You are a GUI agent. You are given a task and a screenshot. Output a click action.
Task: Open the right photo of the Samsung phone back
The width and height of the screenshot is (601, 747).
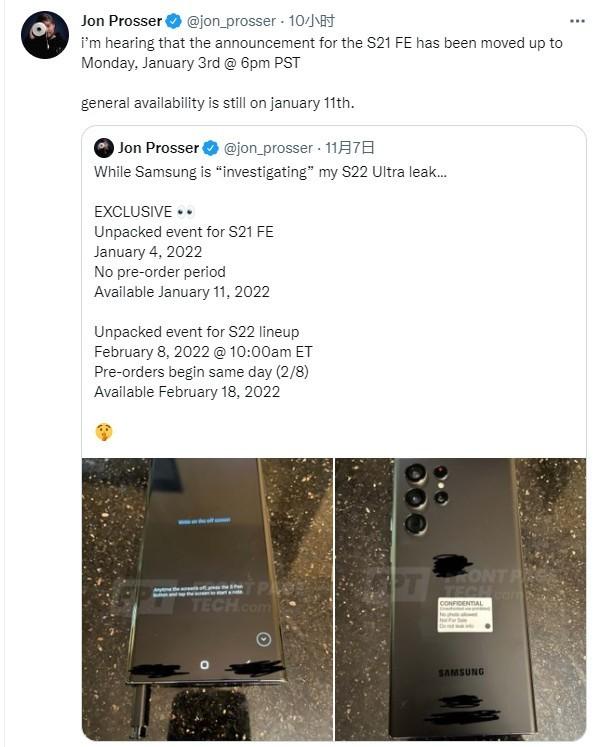(x=461, y=599)
